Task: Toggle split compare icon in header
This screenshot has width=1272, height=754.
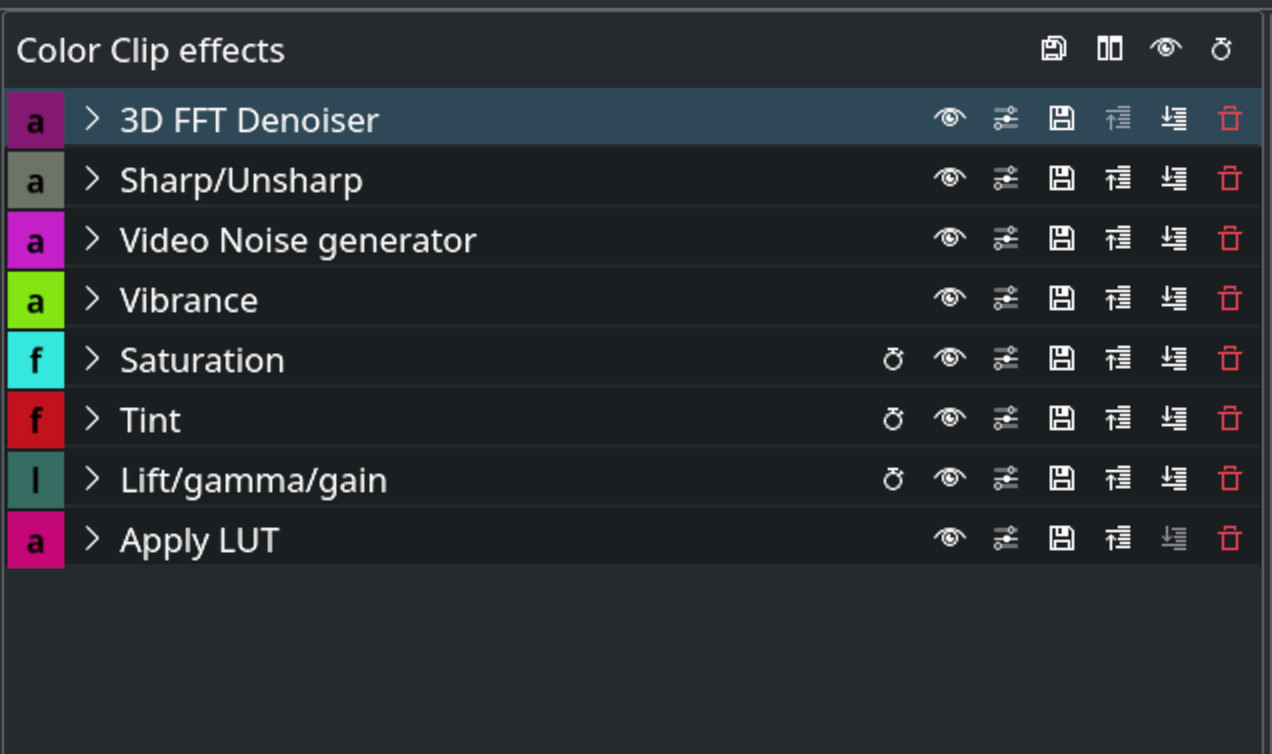Action: (1109, 49)
